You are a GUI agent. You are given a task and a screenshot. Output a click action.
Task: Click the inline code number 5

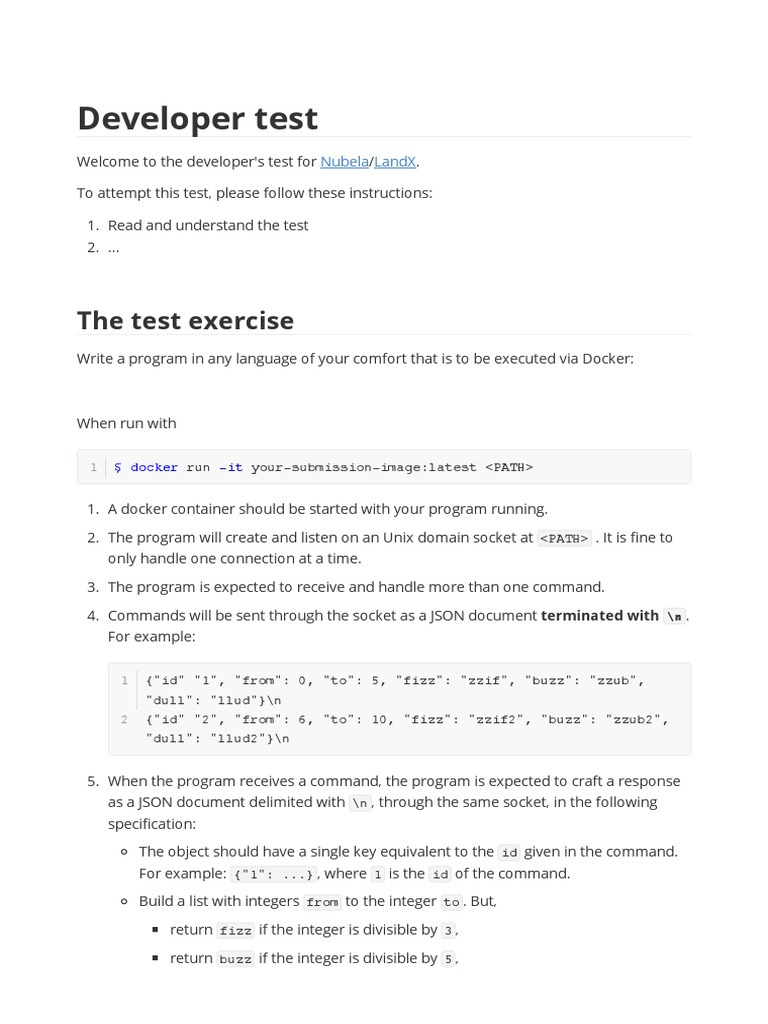(449, 958)
